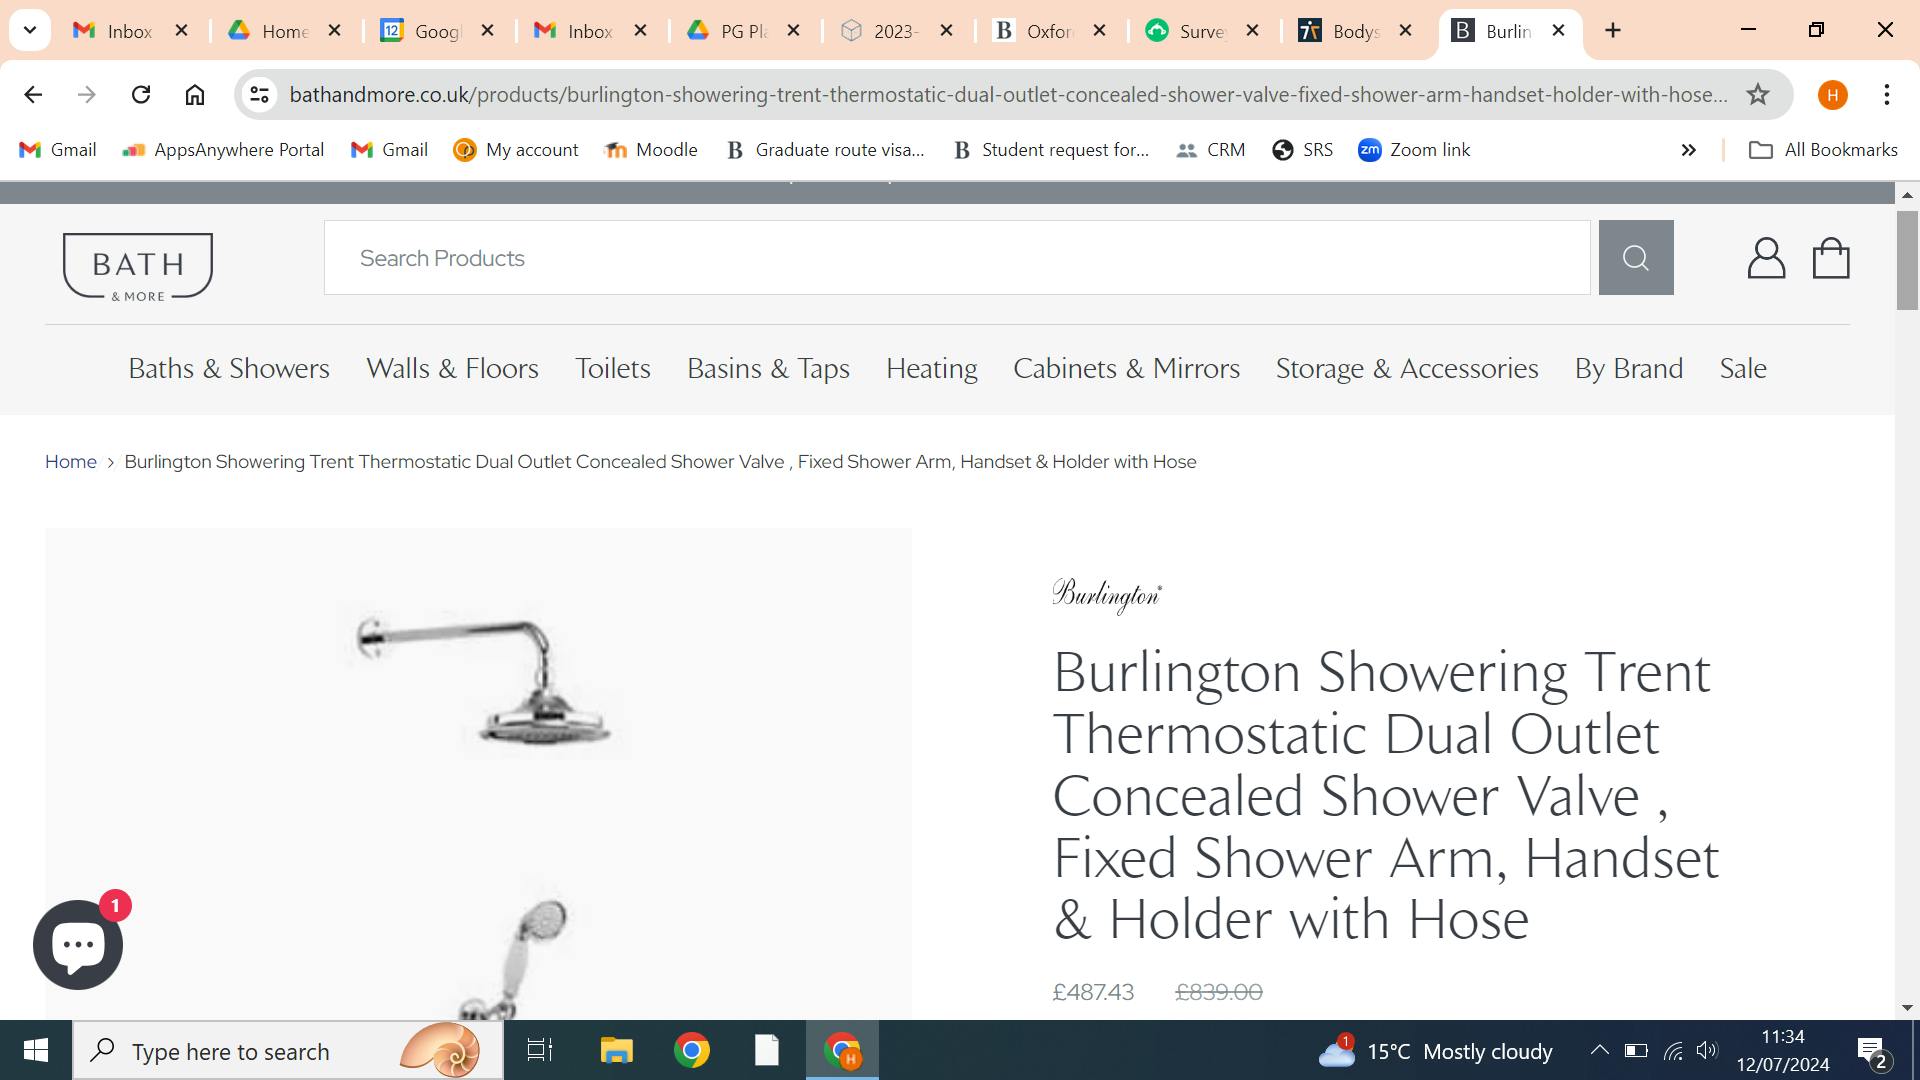This screenshot has height=1080, width=1920.
Task: Click the Home breadcrumb link
Action: click(x=70, y=462)
